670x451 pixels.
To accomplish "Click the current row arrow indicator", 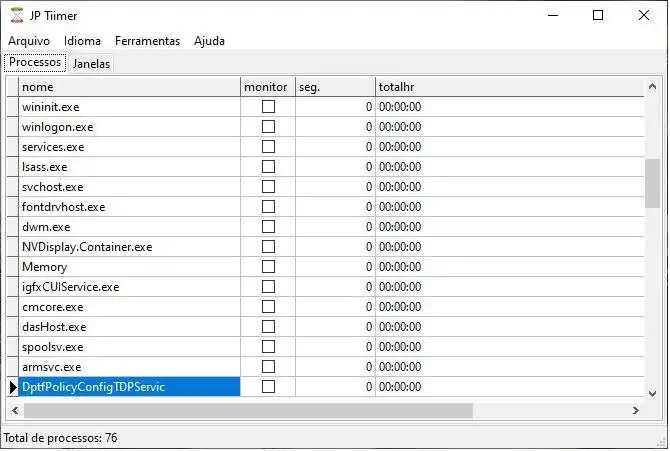I will [x=13, y=387].
